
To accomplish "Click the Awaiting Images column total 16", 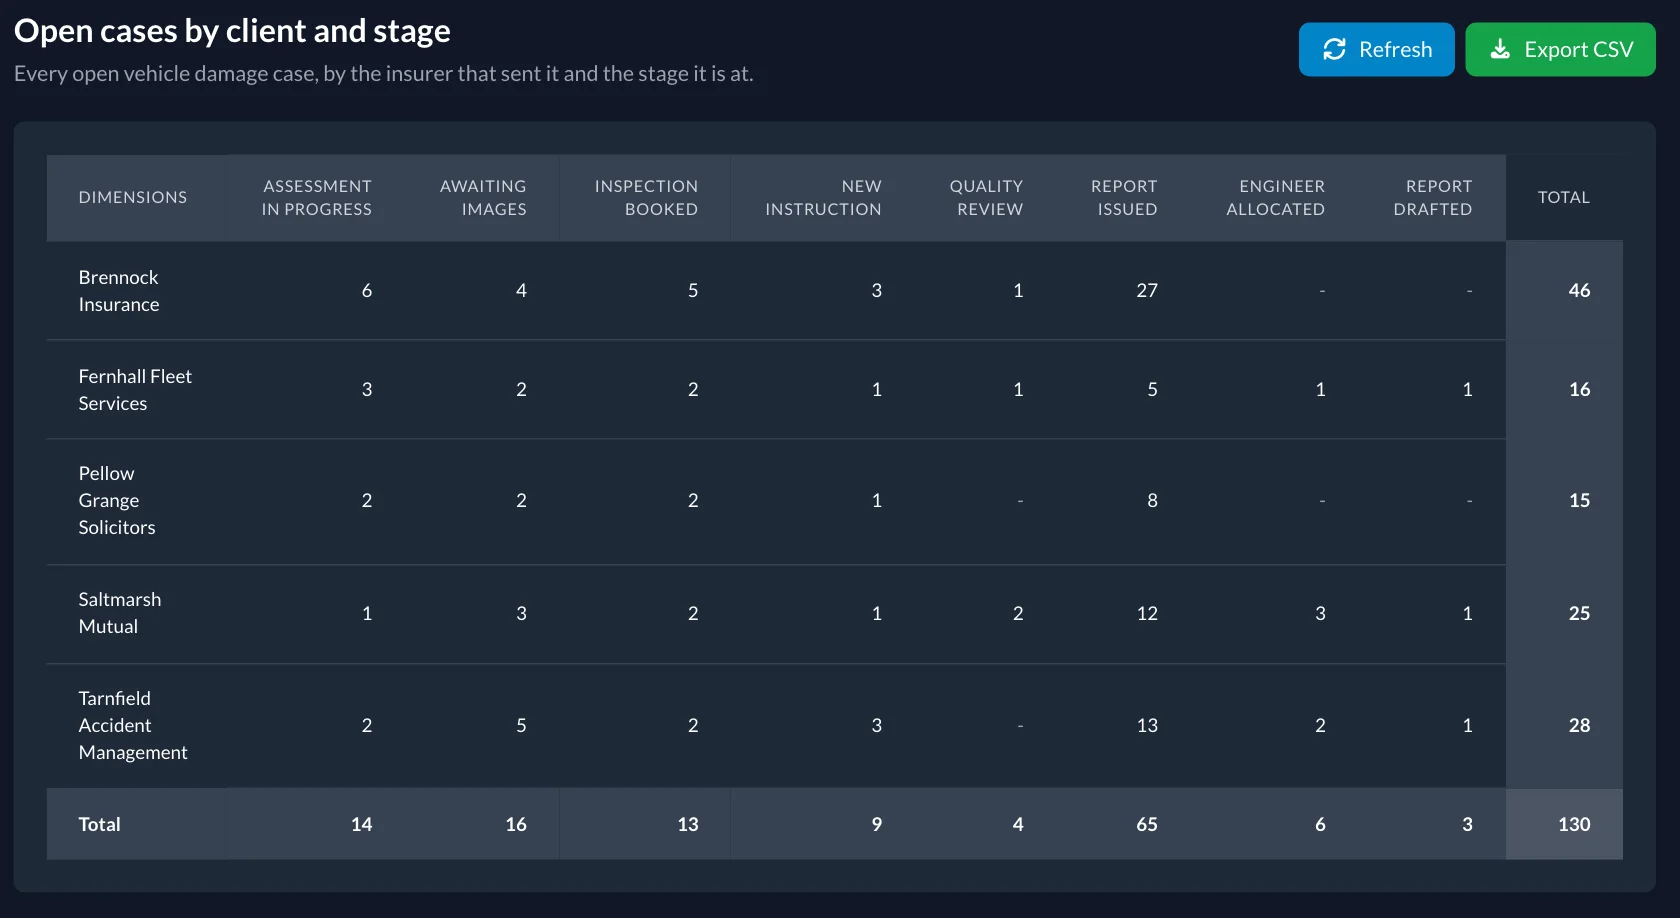I will click(516, 824).
